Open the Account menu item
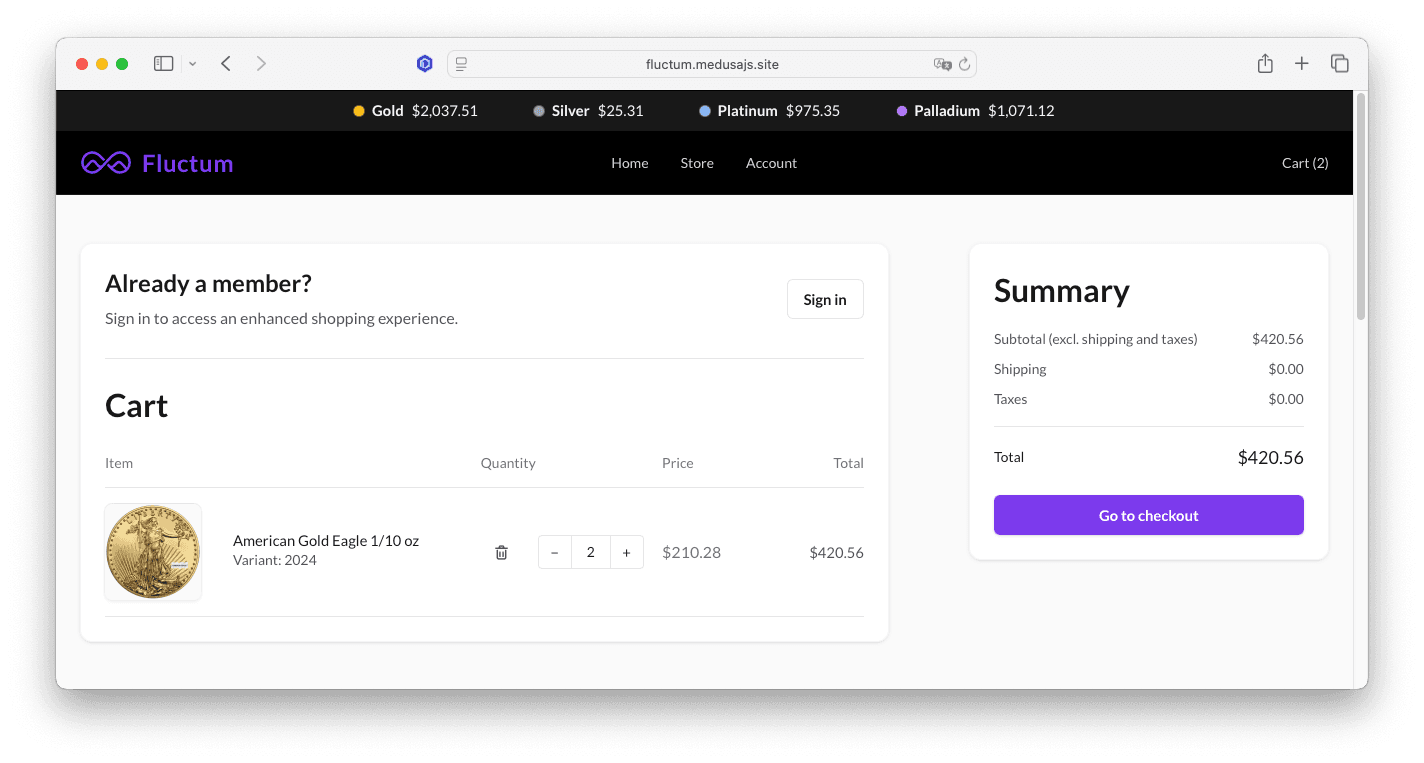This screenshot has height=763, width=1424. tap(771, 163)
